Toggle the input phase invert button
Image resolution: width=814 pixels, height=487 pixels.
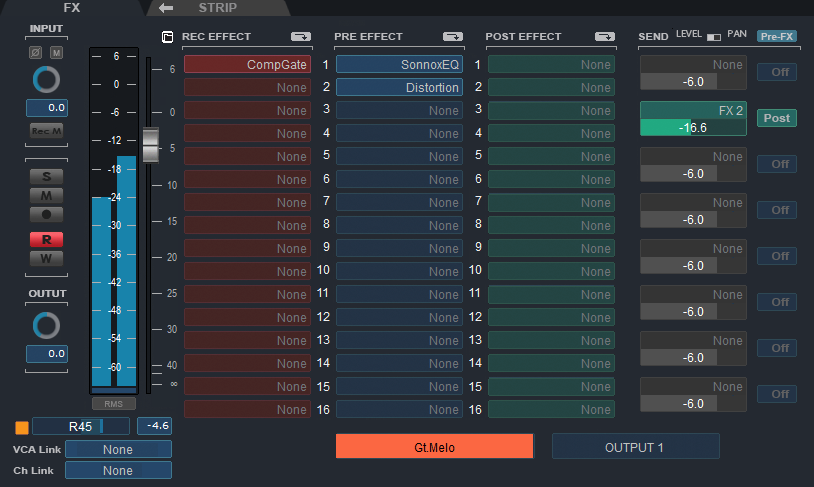pos(35,52)
